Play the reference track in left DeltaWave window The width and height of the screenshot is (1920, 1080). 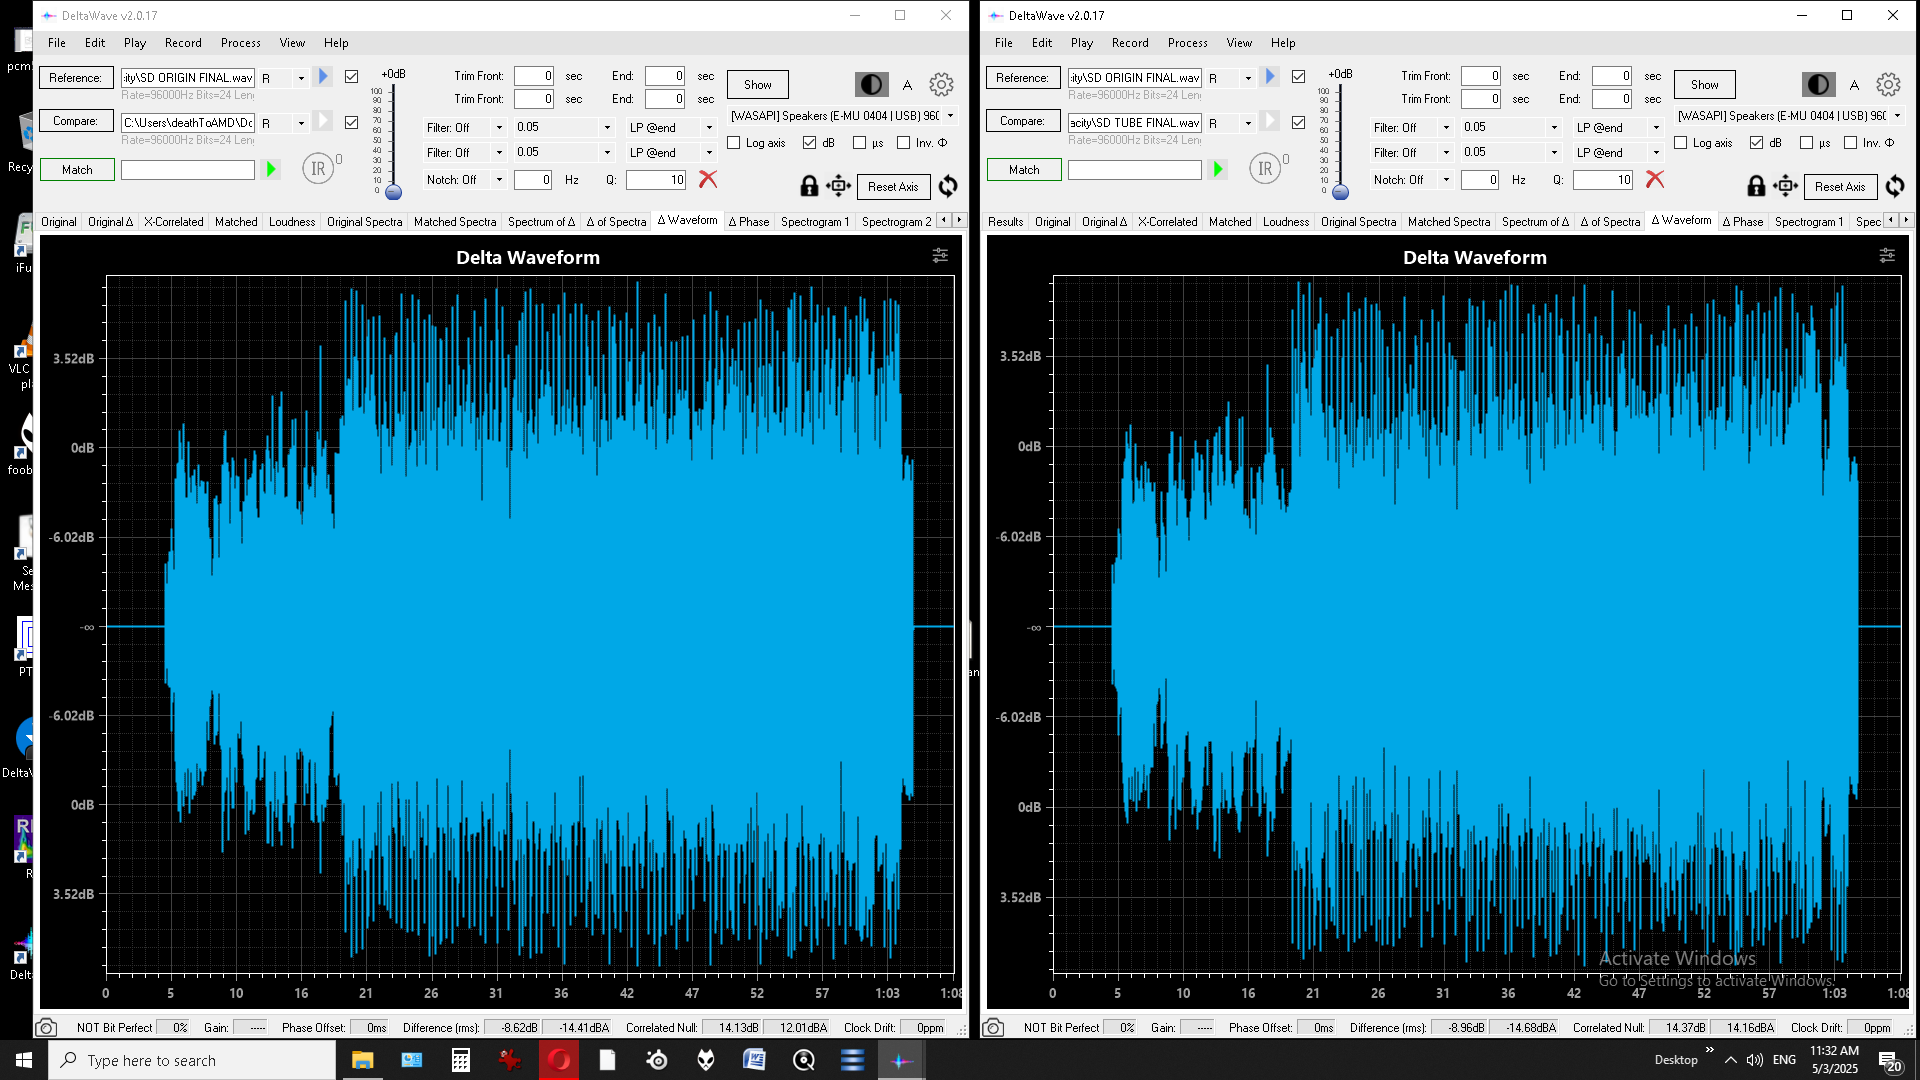(x=322, y=77)
